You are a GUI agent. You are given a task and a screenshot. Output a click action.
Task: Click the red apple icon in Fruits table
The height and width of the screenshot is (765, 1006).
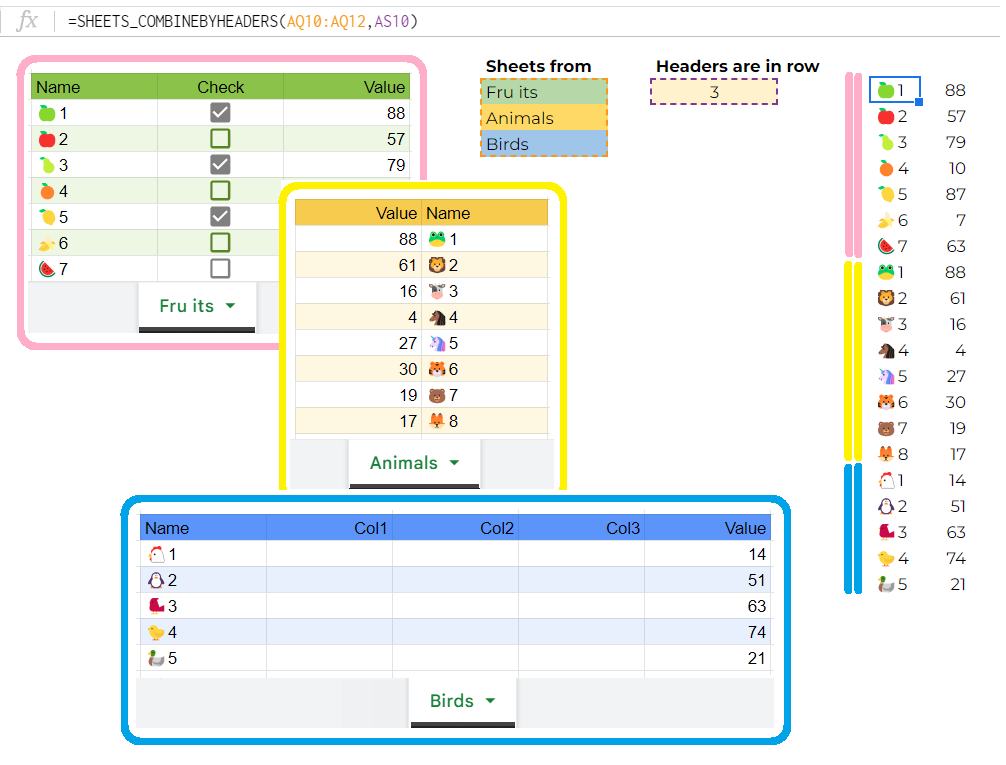[47, 139]
